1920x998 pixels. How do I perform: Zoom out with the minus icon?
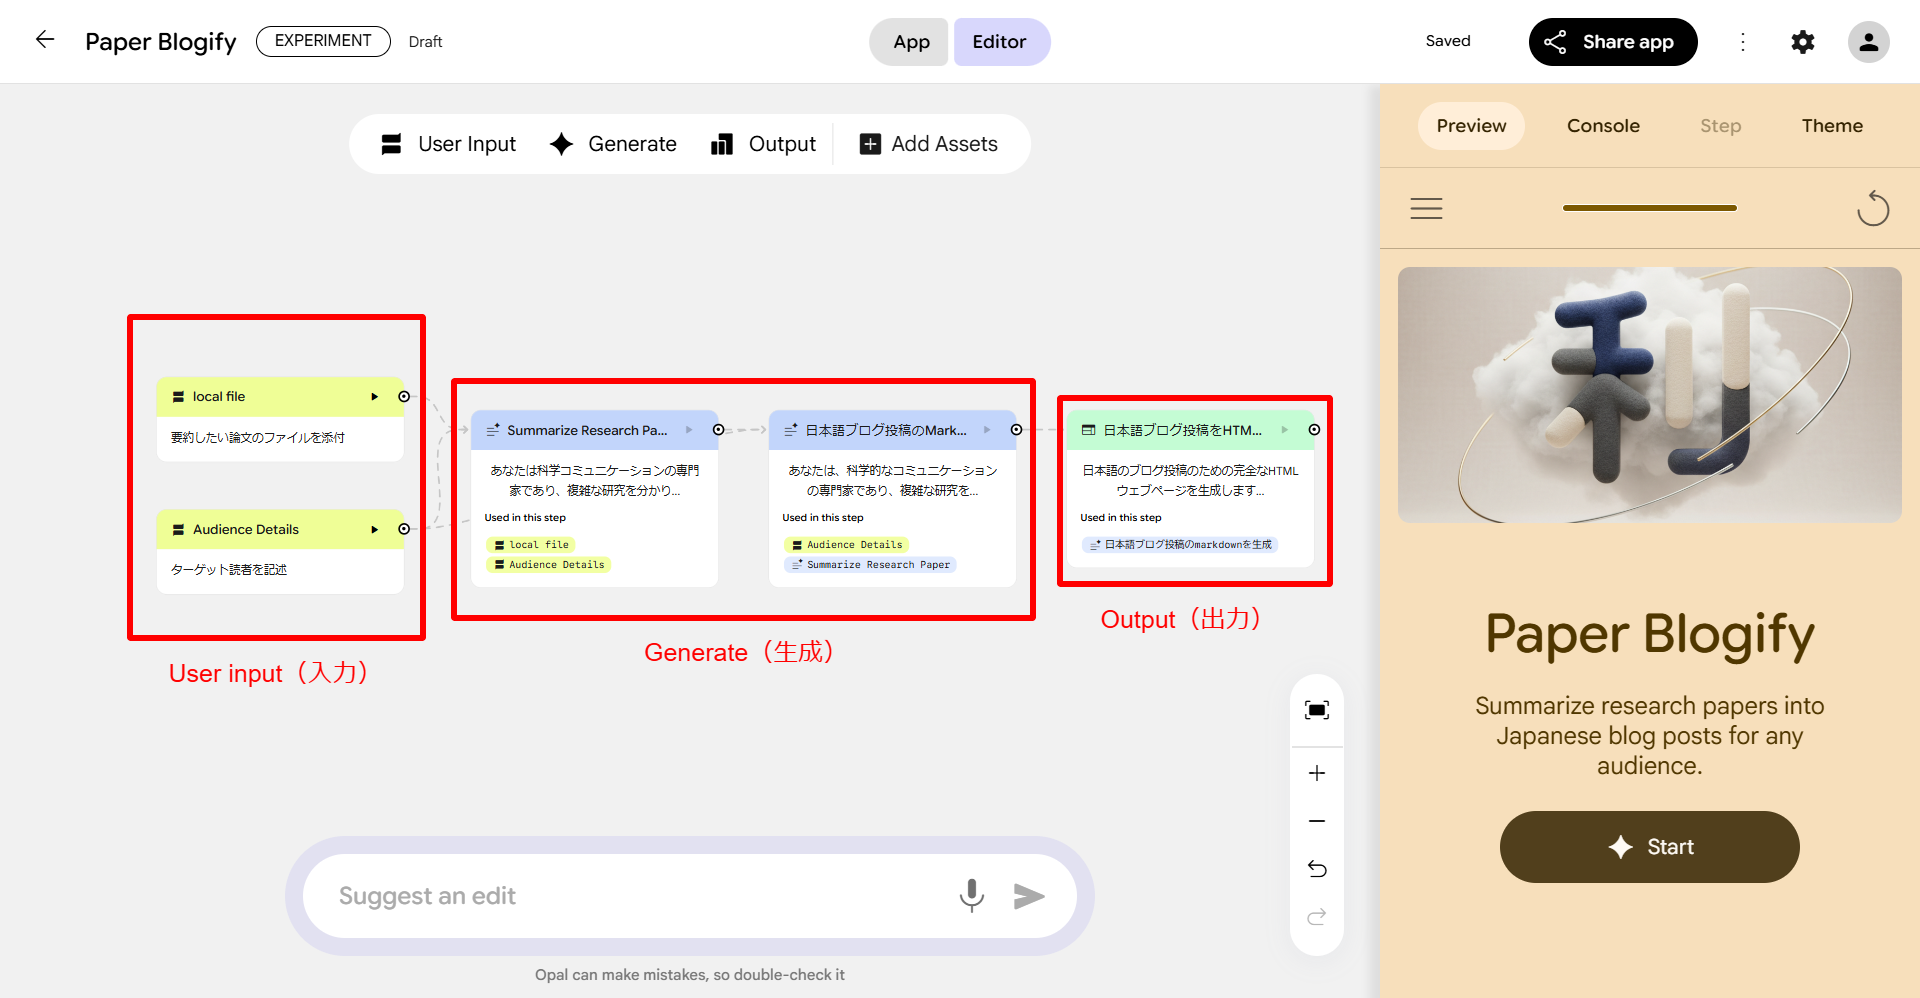coord(1316,821)
